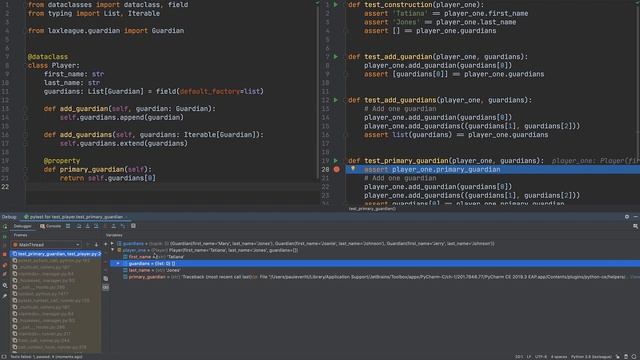Fold the primary_guardian property method
The height and width of the screenshot is (360, 640).
(x=25, y=169)
